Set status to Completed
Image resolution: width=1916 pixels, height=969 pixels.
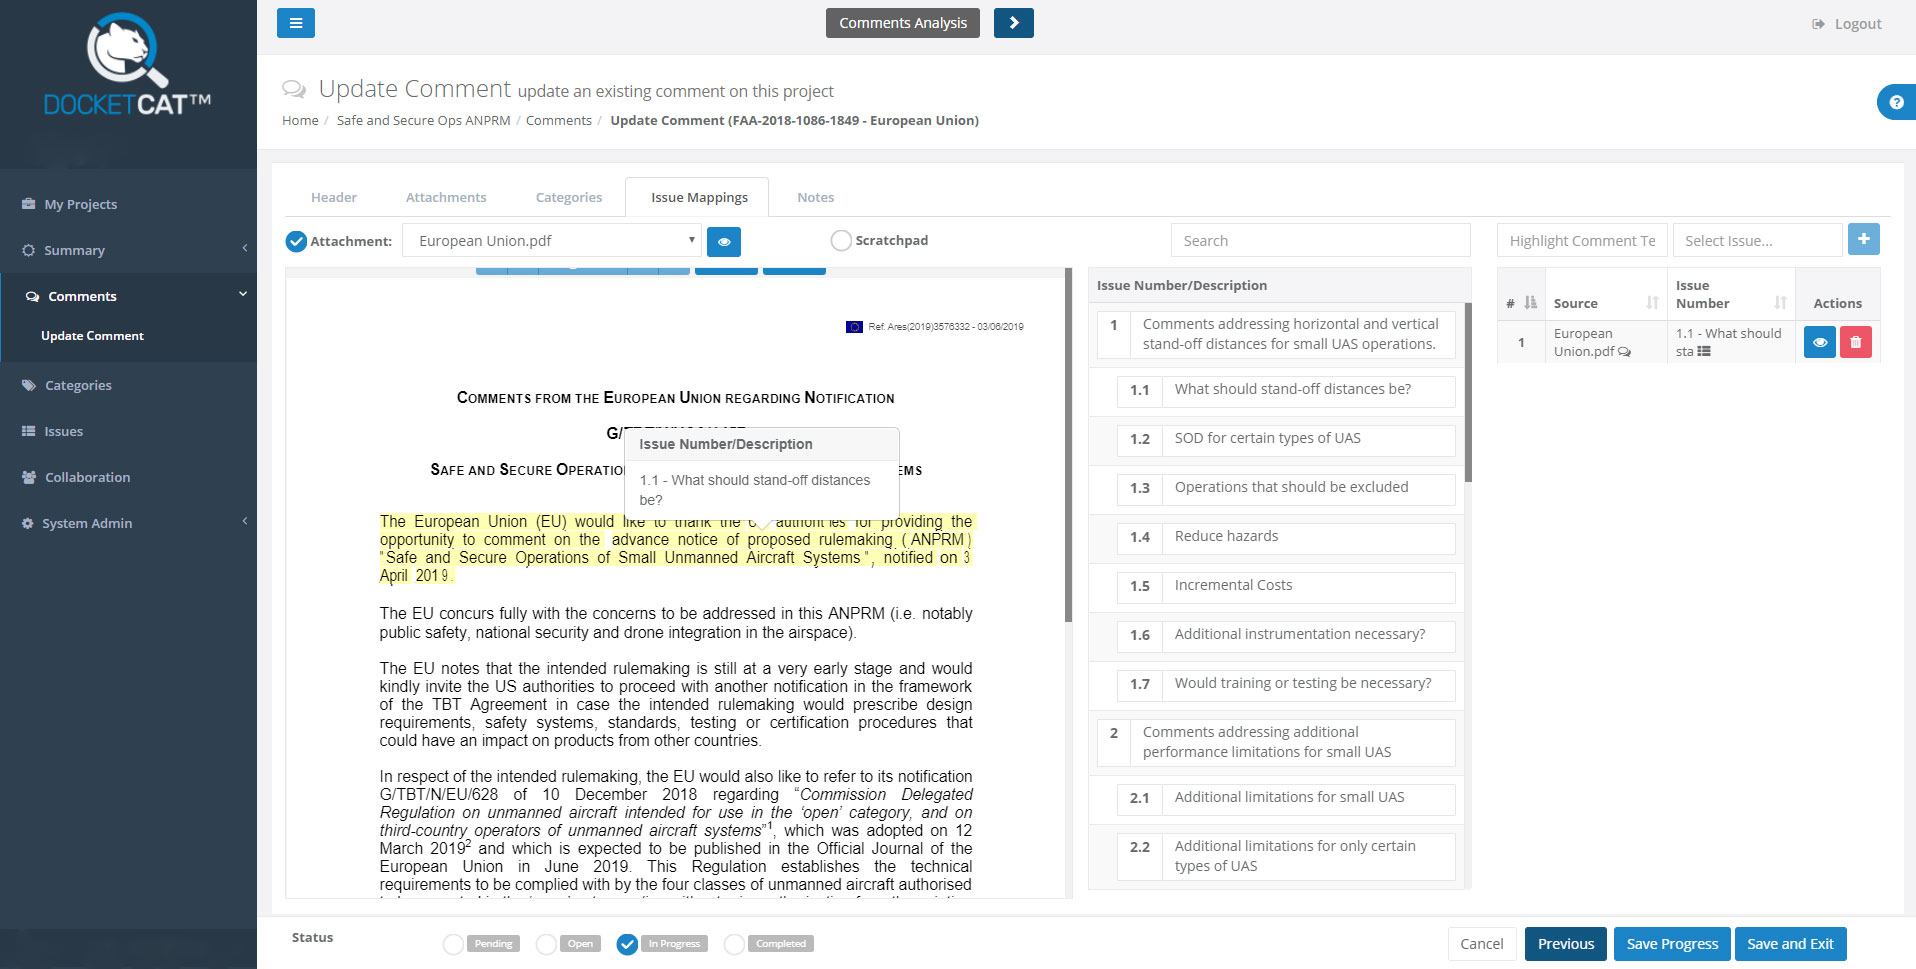pos(734,944)
